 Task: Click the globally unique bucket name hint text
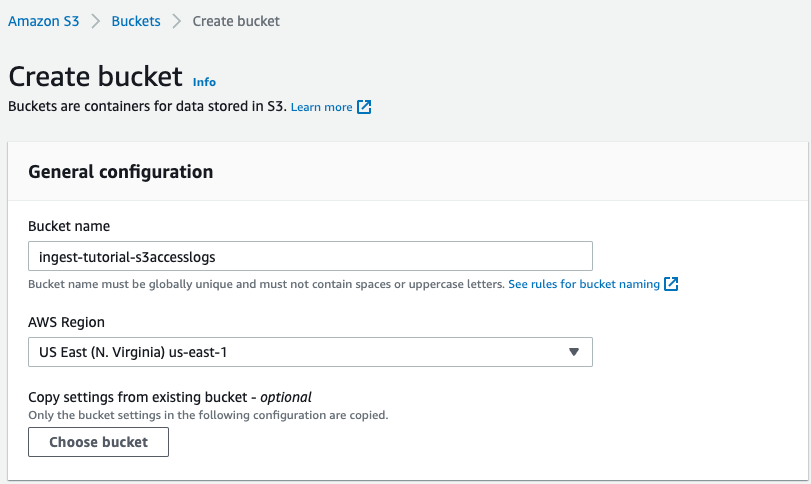266,284
